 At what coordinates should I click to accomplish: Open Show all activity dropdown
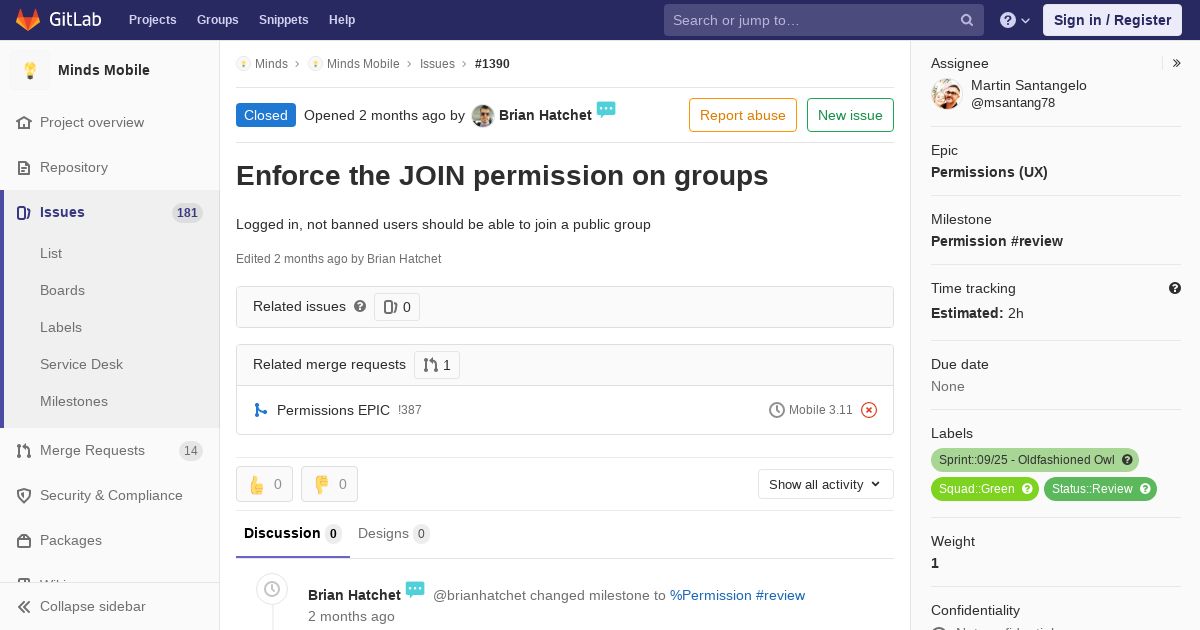coord(826,484)
